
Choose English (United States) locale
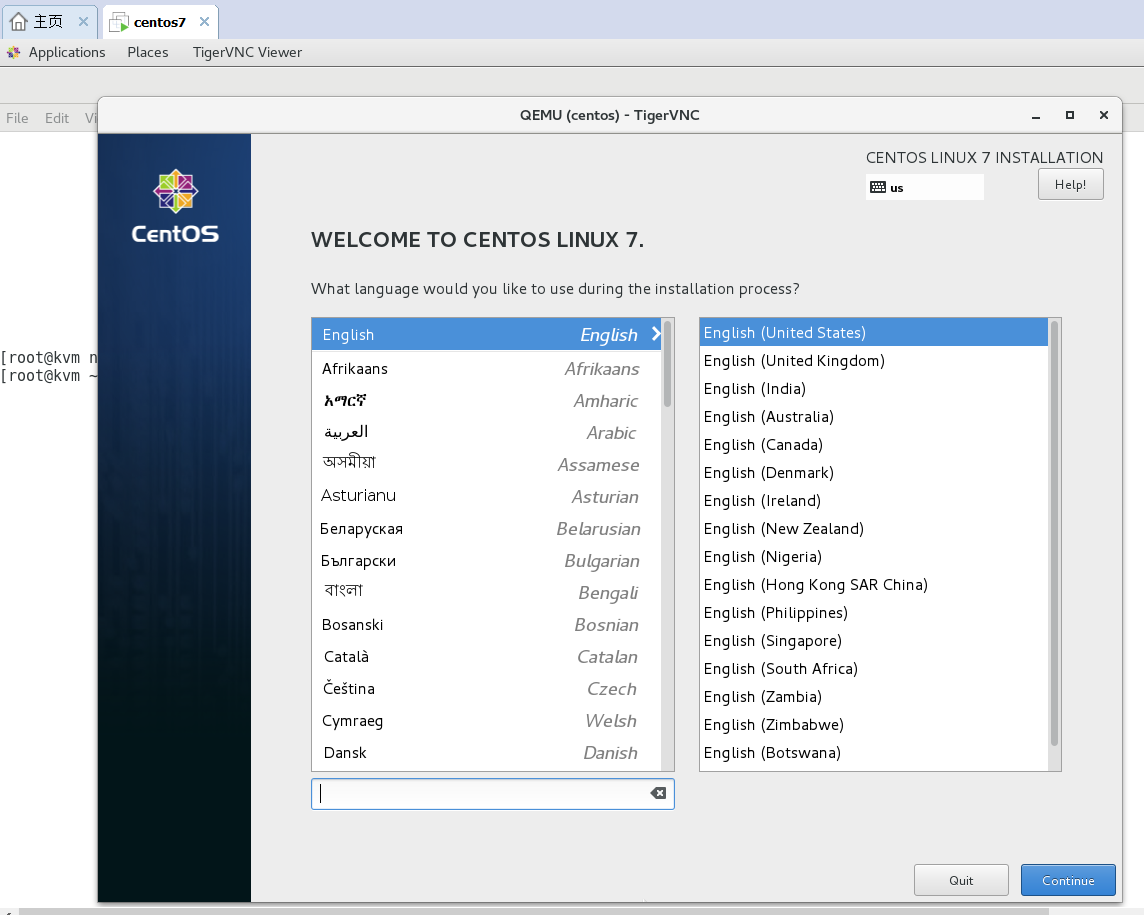coord(874,333)
